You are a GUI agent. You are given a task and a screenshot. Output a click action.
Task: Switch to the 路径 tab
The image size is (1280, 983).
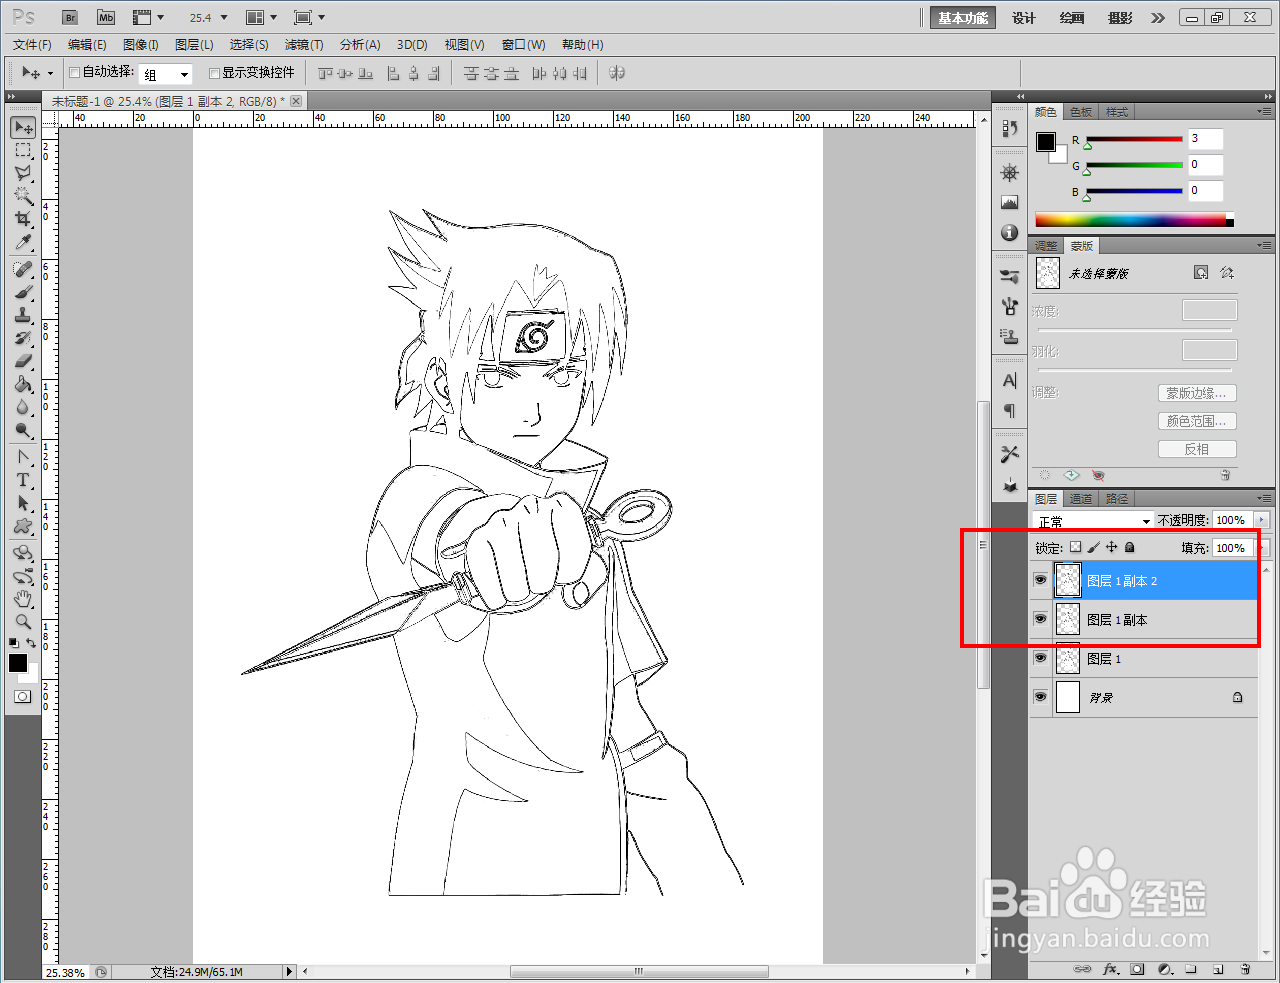coord(1117,499)
